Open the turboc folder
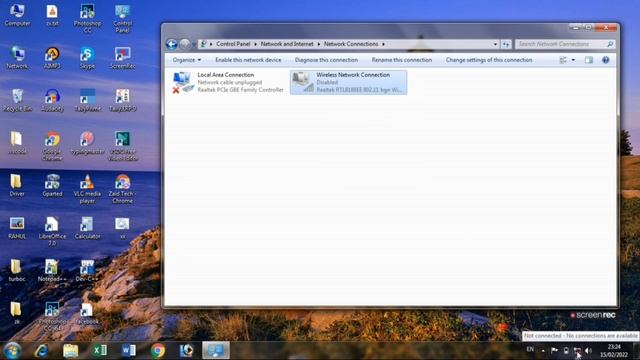The image size is (640, 360). [x=17, y=270]
